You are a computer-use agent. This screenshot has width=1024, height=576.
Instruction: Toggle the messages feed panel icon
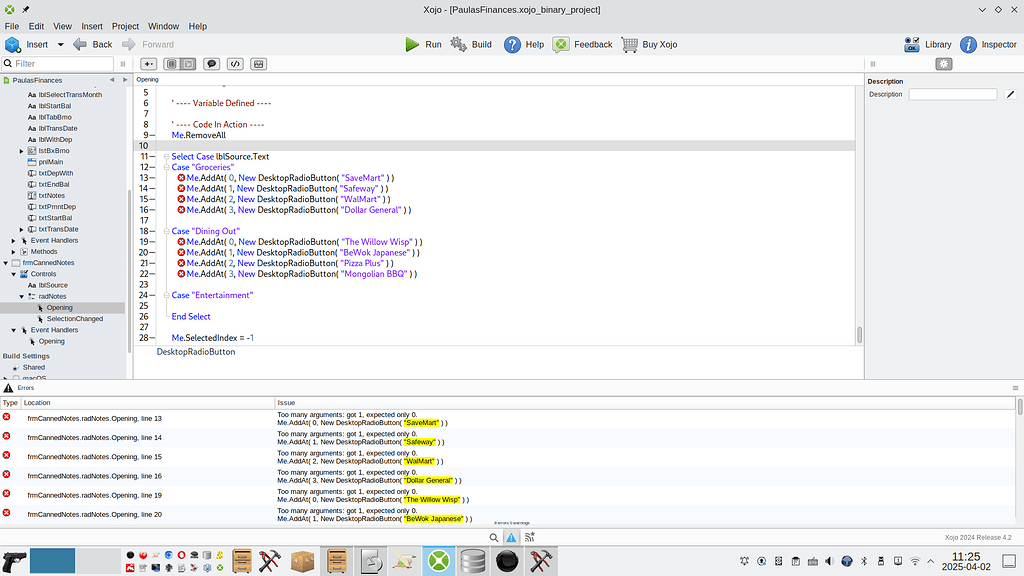pos(530,537)
